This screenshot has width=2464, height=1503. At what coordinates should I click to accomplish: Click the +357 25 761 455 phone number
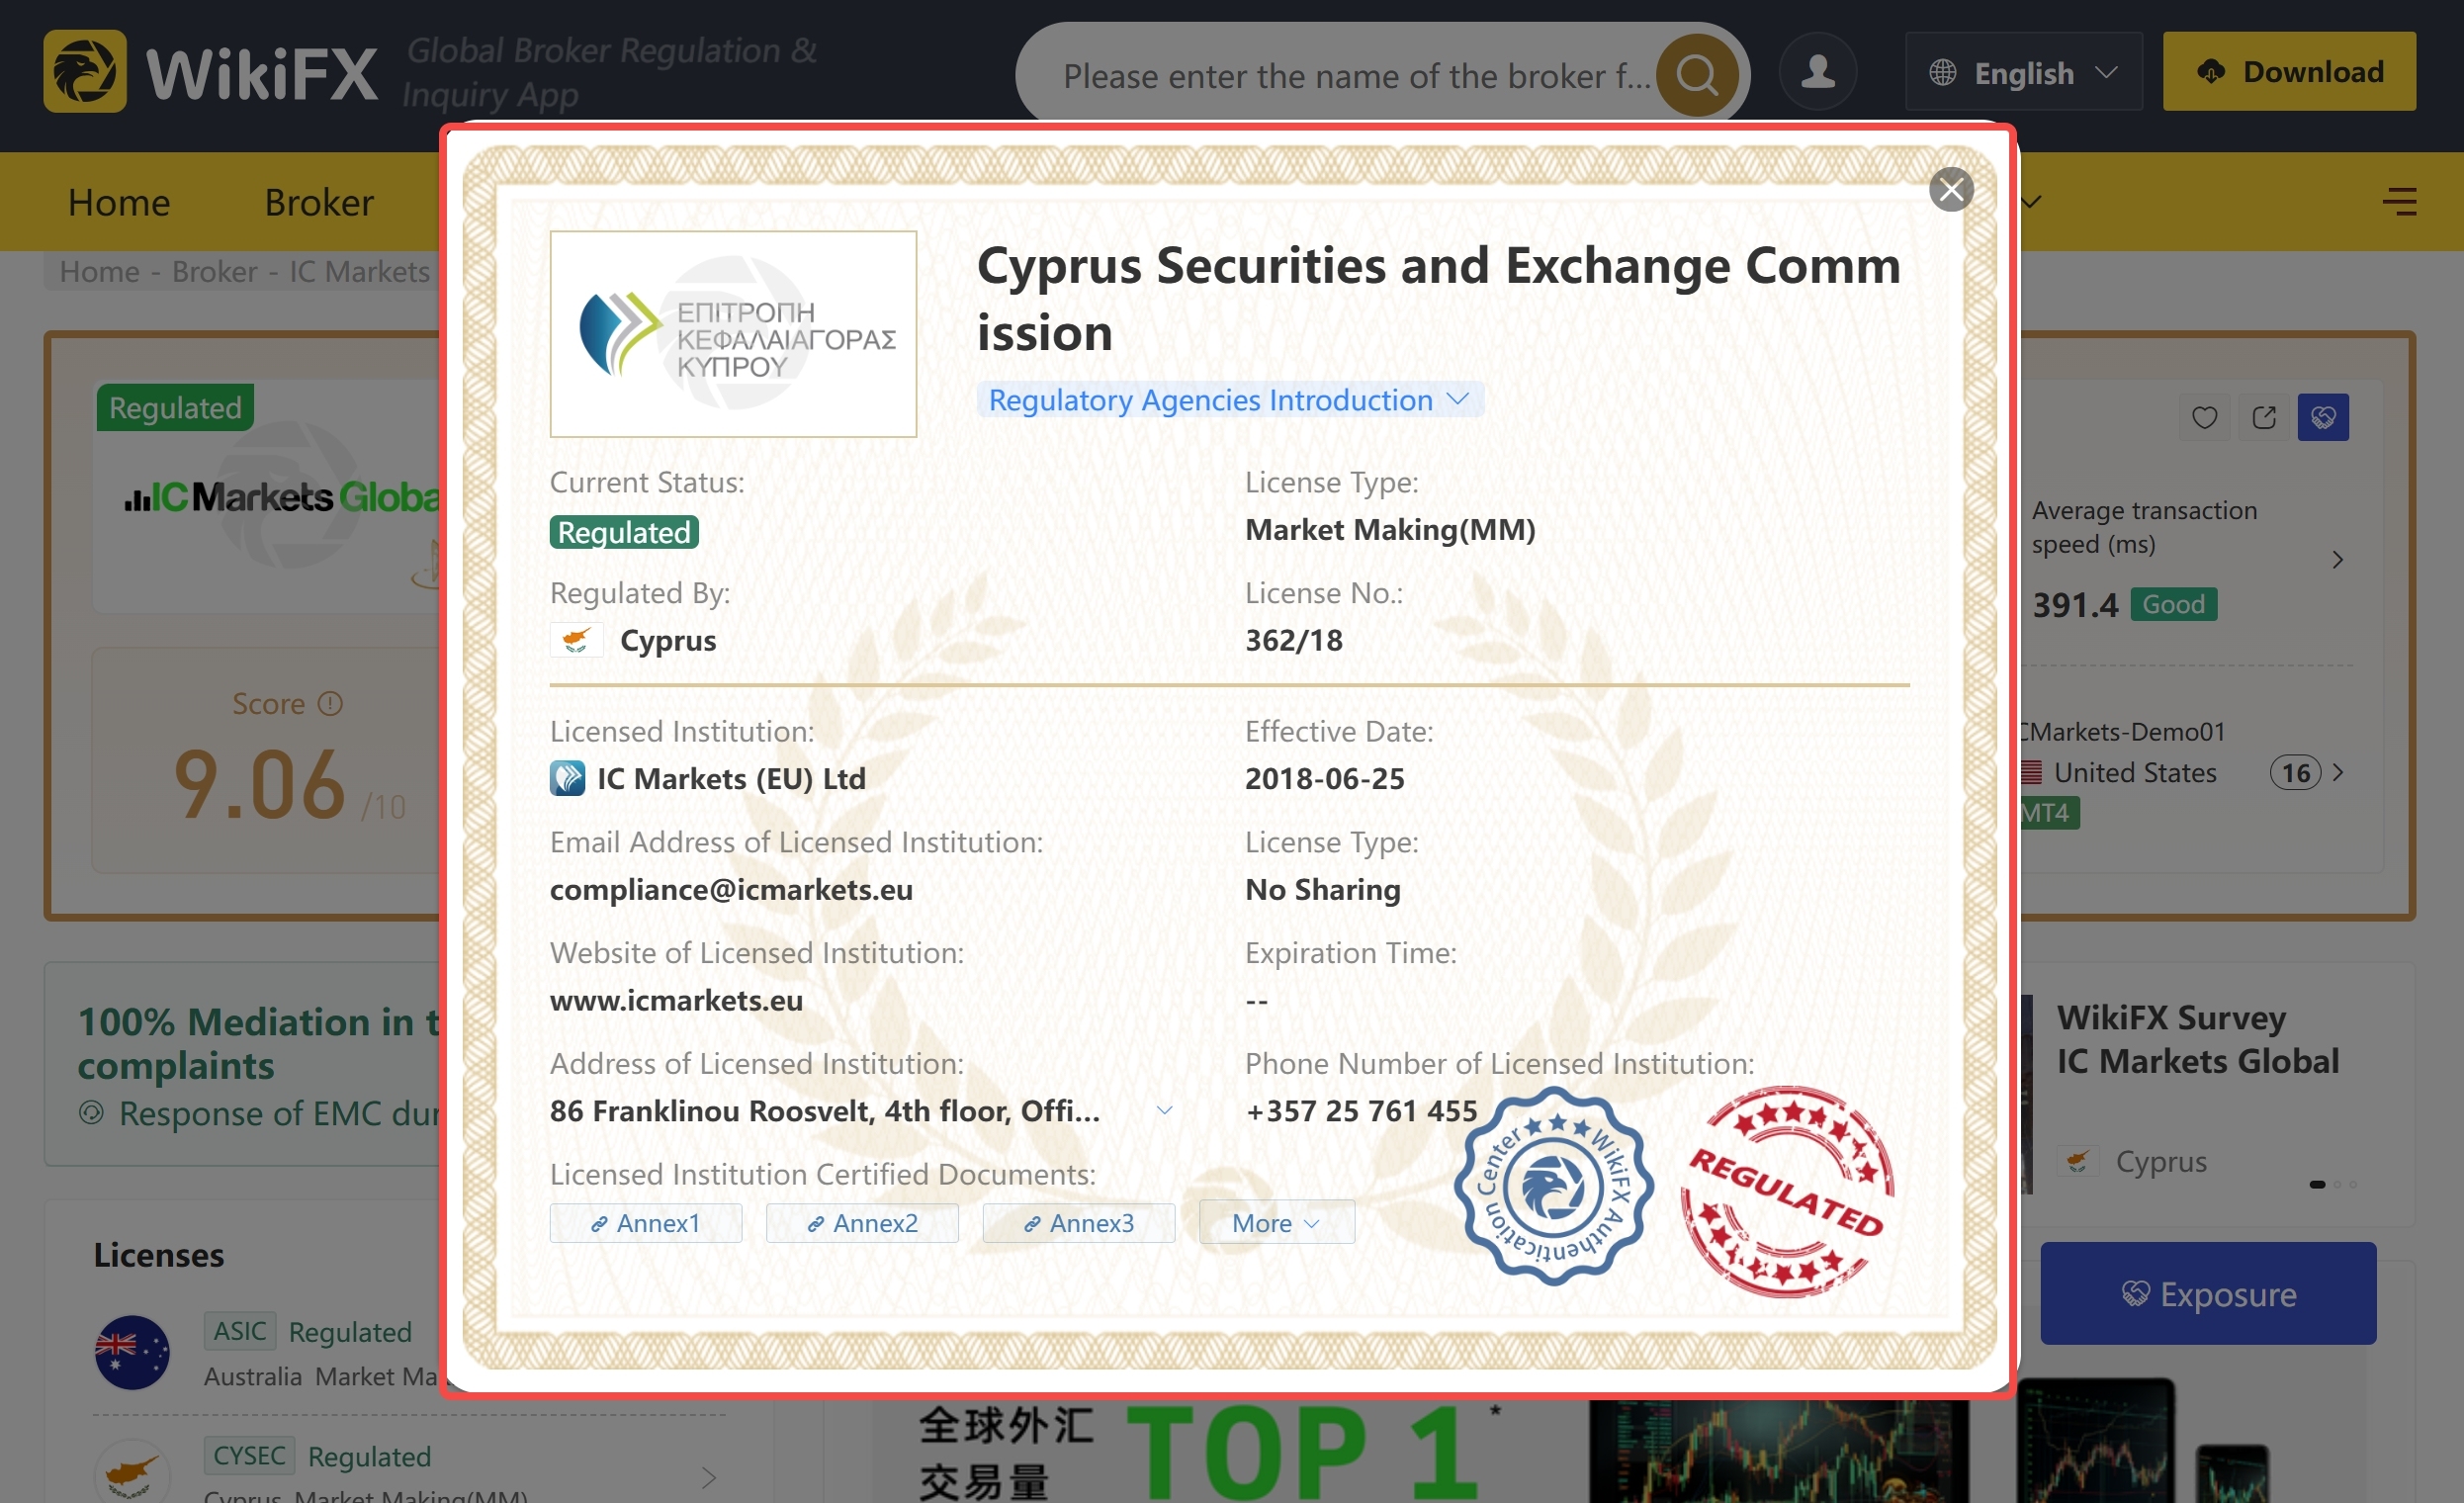[1361, 1111]
